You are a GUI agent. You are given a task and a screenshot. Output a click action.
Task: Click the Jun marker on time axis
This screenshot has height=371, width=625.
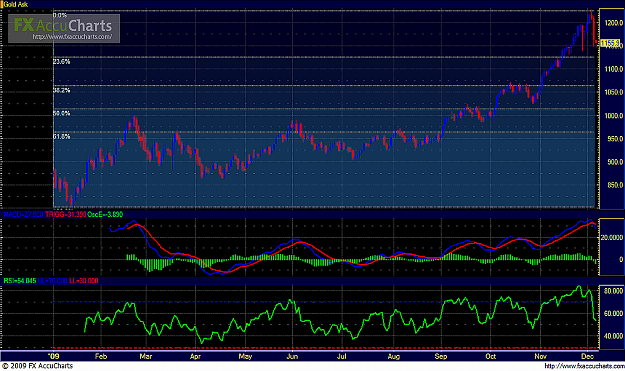(292, 356)
